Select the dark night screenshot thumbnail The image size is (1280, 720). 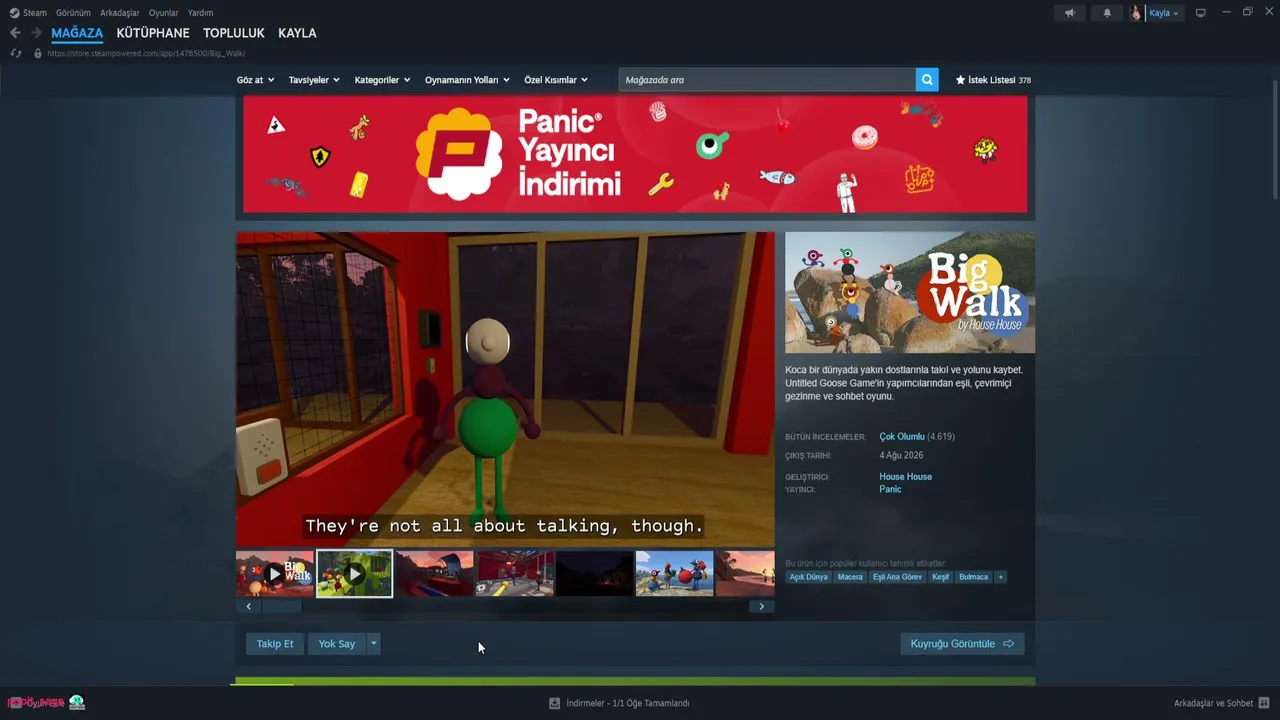point(595,574)
